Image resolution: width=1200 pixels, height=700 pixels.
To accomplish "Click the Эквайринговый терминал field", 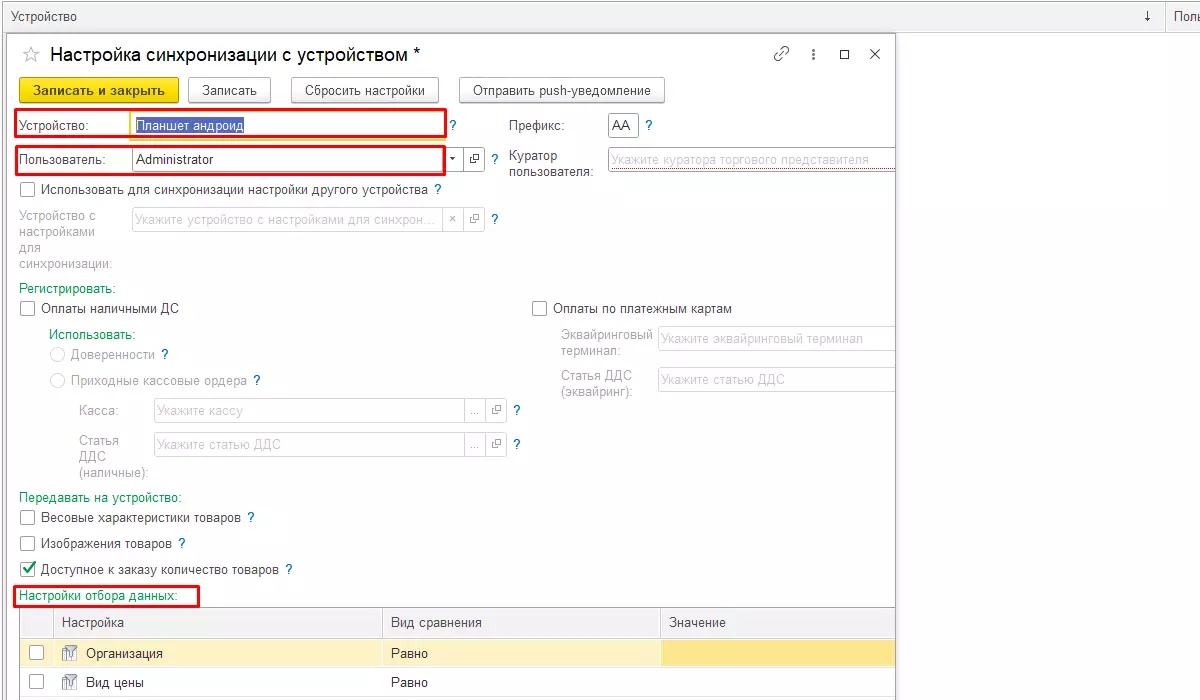I will (x=776, y=339).
